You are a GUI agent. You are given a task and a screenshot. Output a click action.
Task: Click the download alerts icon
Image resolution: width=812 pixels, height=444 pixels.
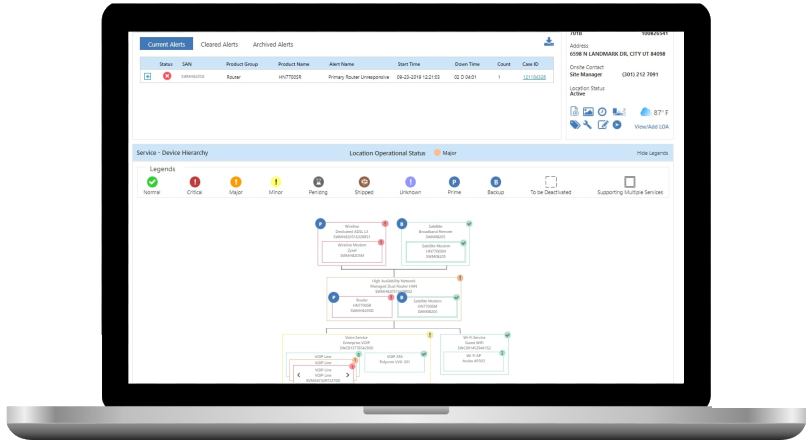click(549, 42)
